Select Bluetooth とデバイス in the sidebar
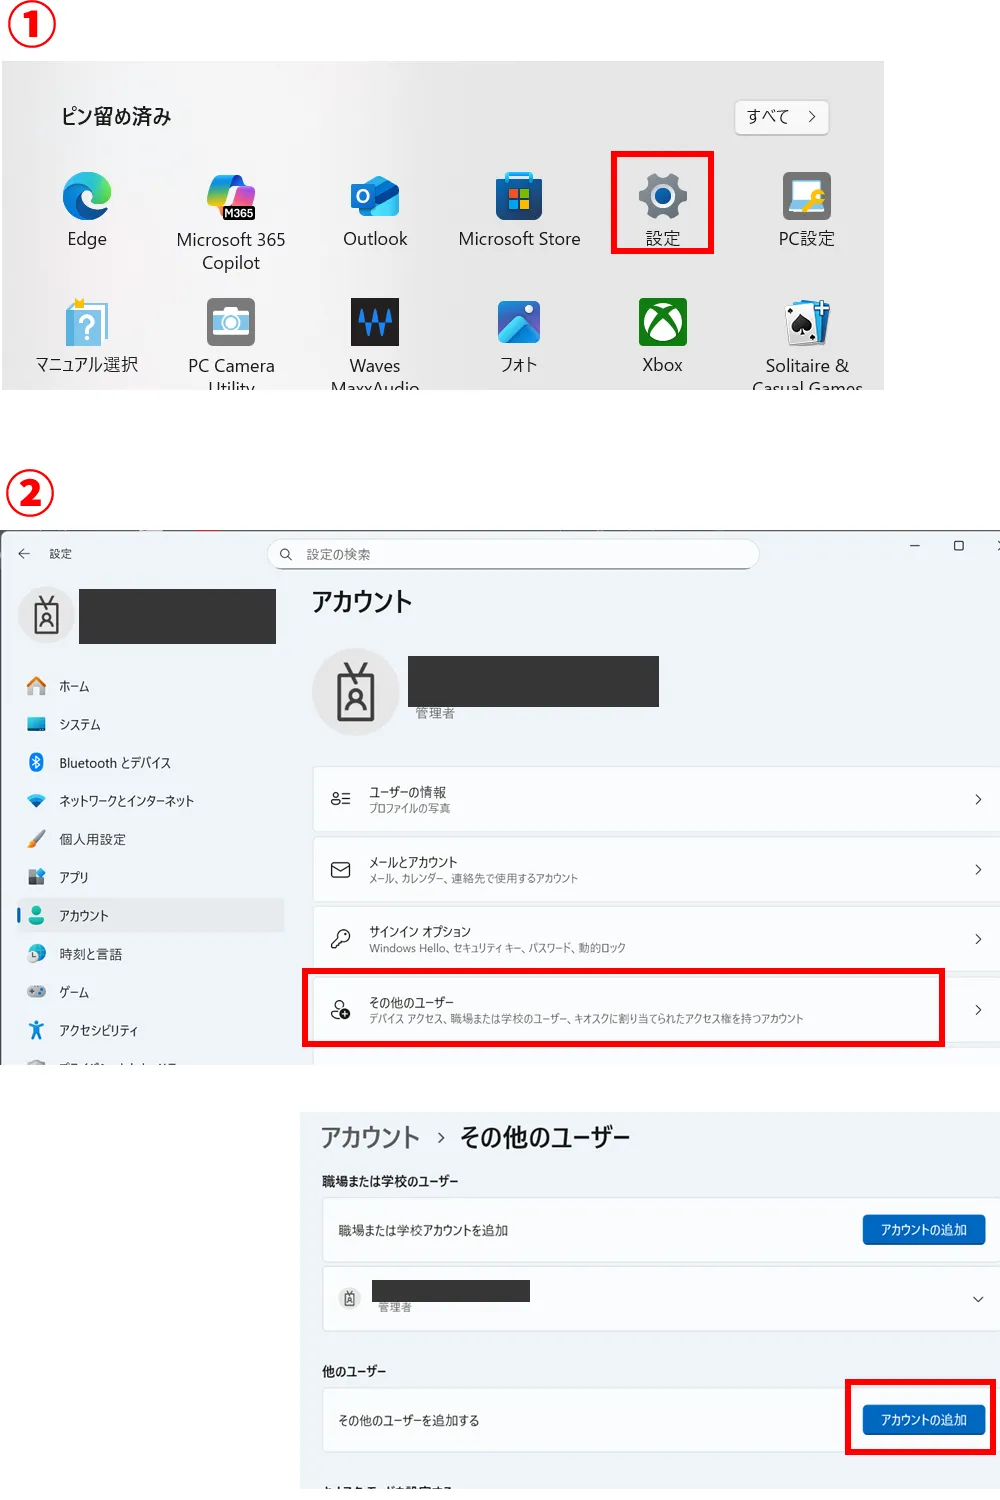 click(113, 762)
